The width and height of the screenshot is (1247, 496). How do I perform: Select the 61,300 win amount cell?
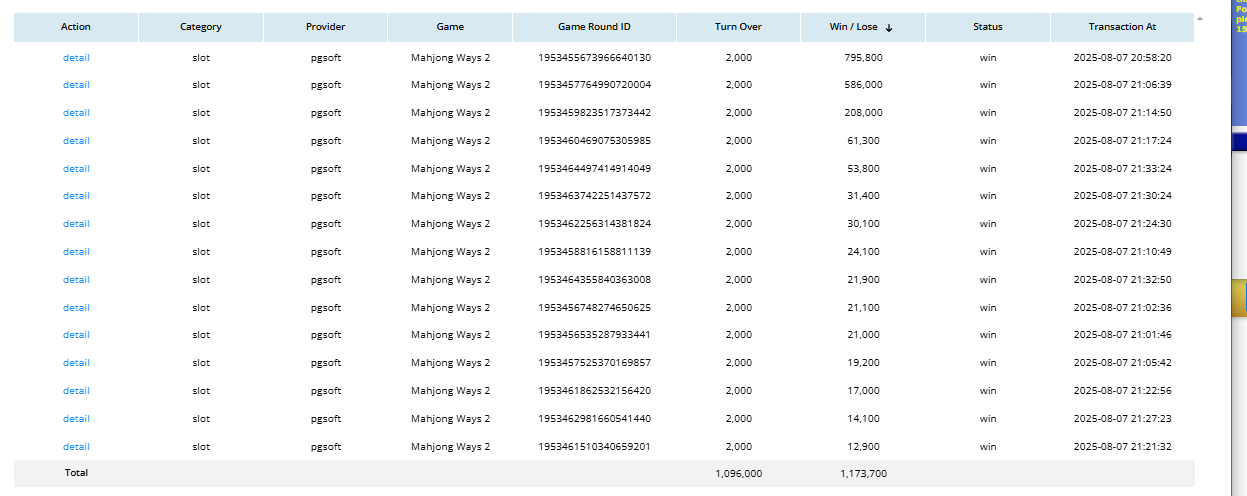pos(863,141)
